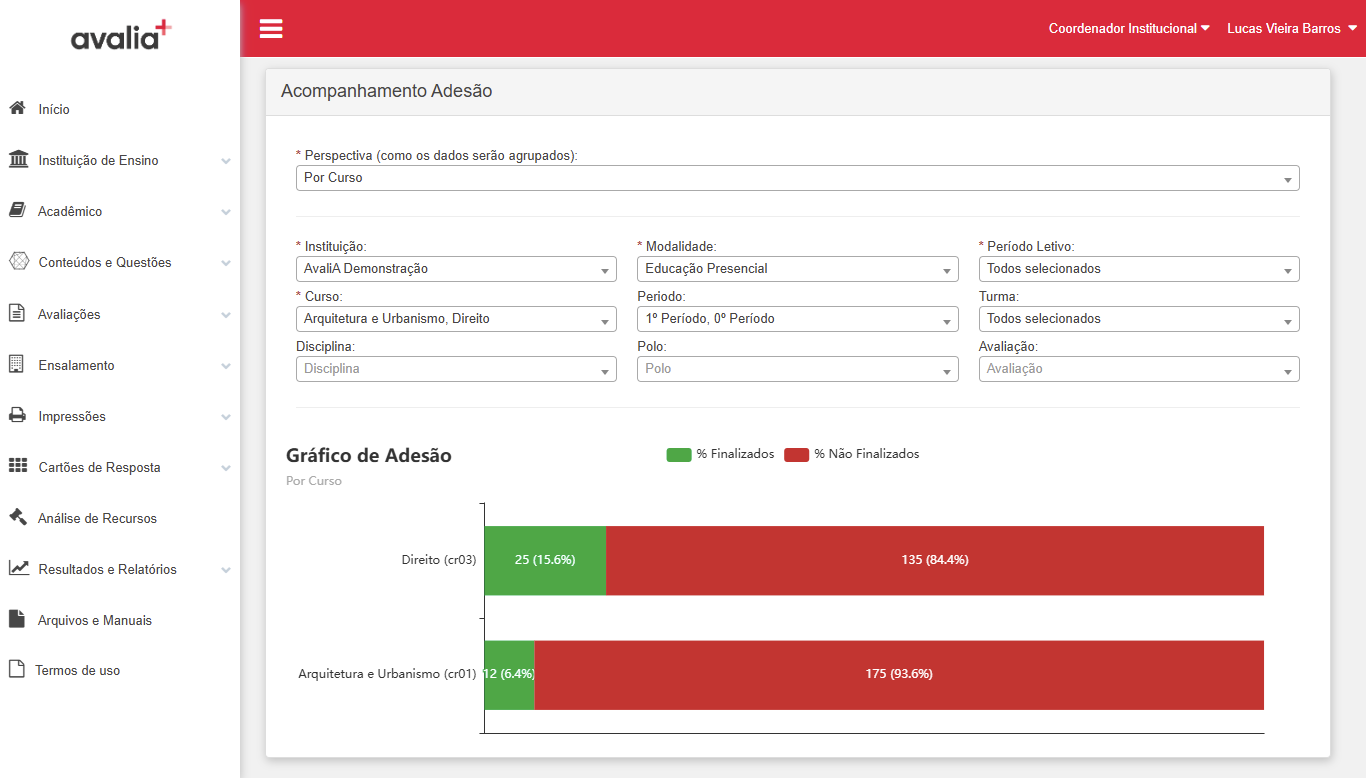Toggle the hamburger sidebar menu icon
Screen dimensions: 1366x779
(271, 28)
